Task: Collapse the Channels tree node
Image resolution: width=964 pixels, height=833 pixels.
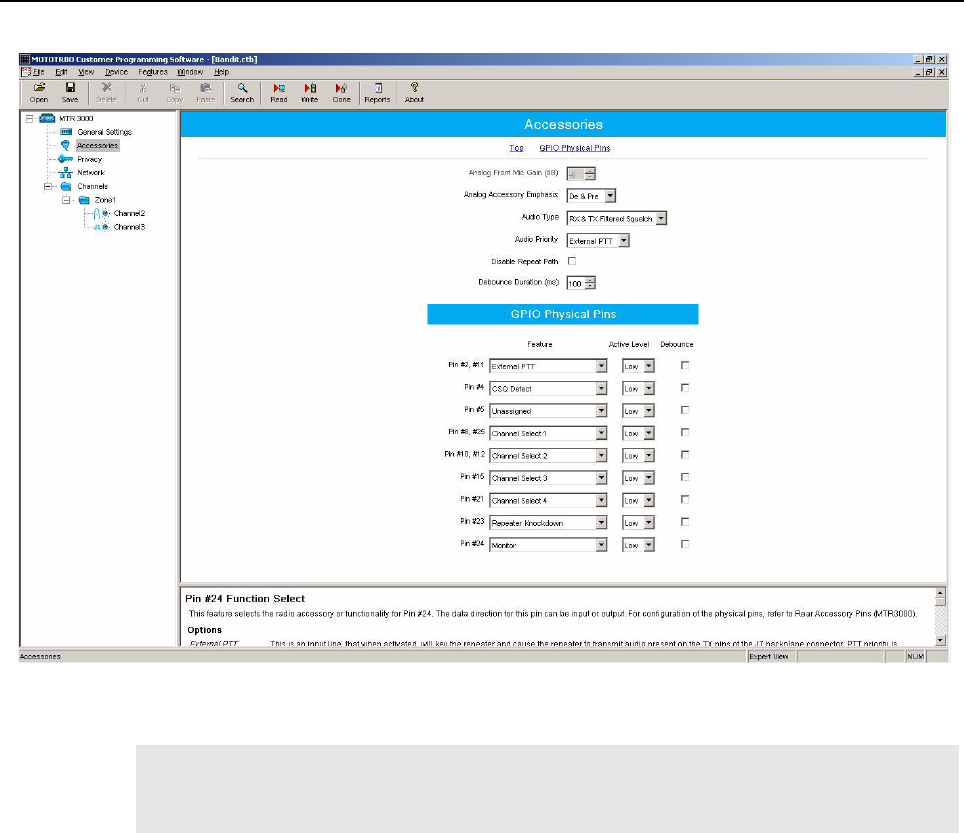Action: point(47,186)
